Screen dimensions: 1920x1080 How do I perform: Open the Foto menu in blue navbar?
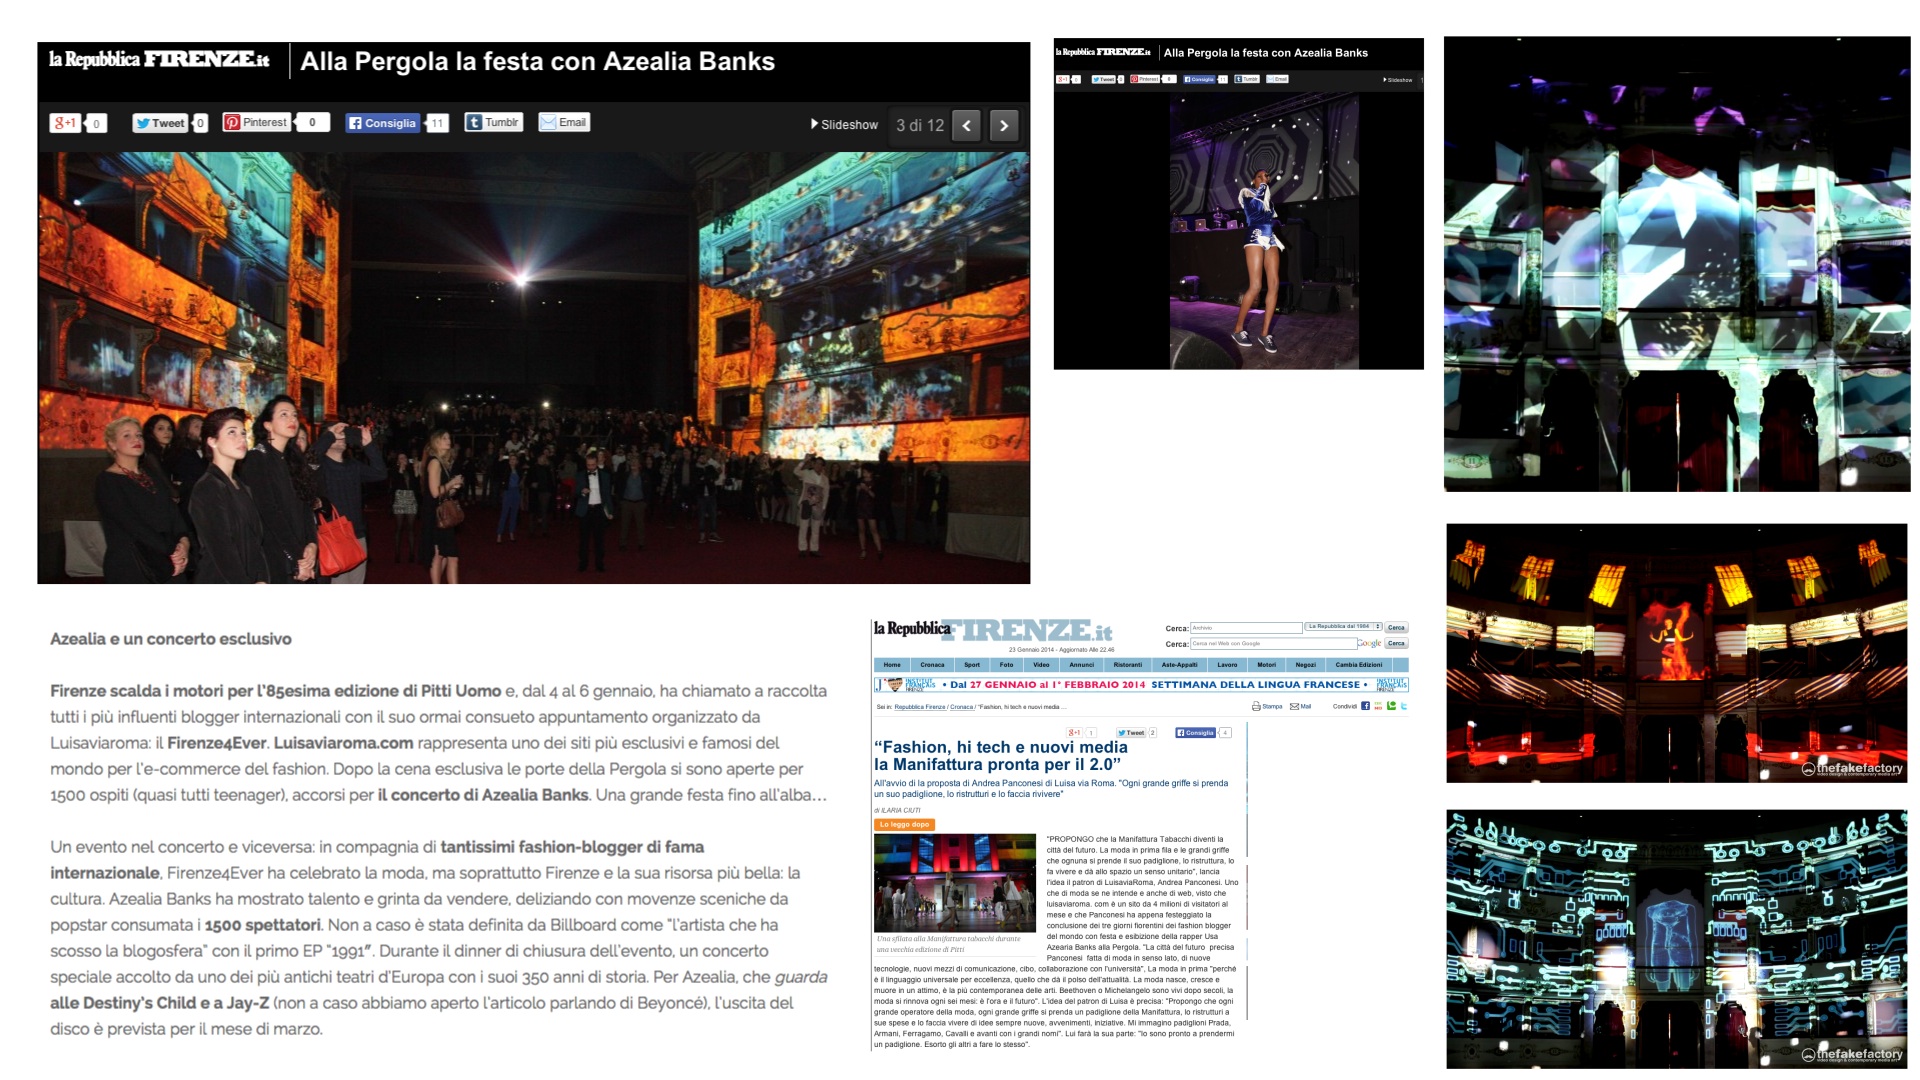[1006, 665]
